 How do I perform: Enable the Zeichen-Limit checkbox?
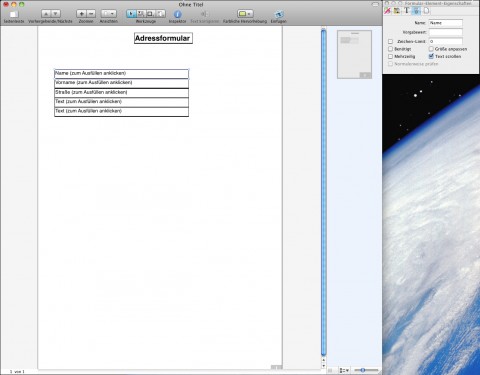390,41
